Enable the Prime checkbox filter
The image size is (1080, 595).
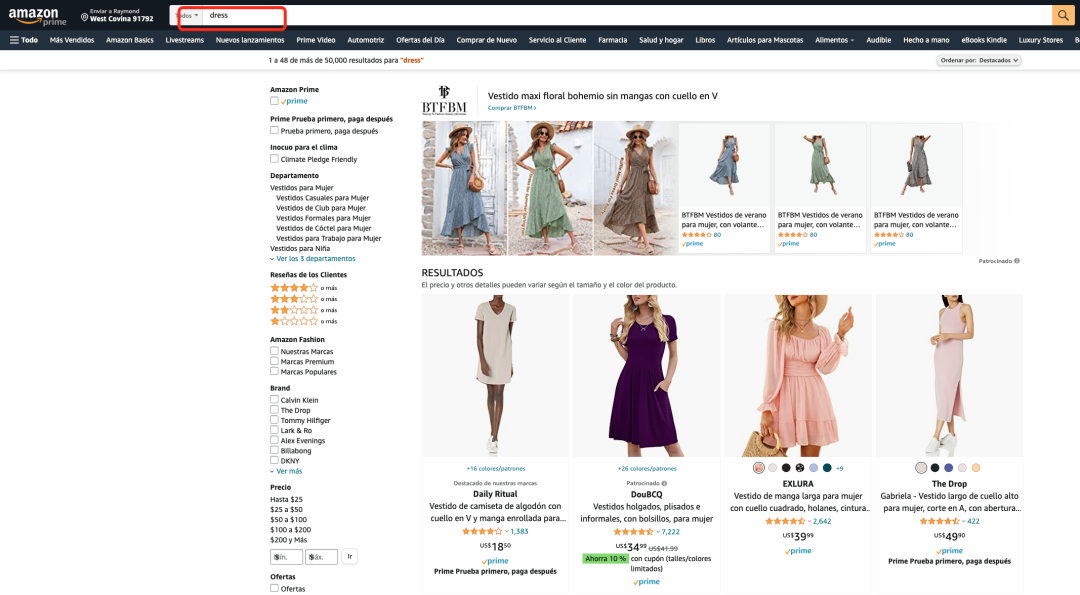coord(274,101)
